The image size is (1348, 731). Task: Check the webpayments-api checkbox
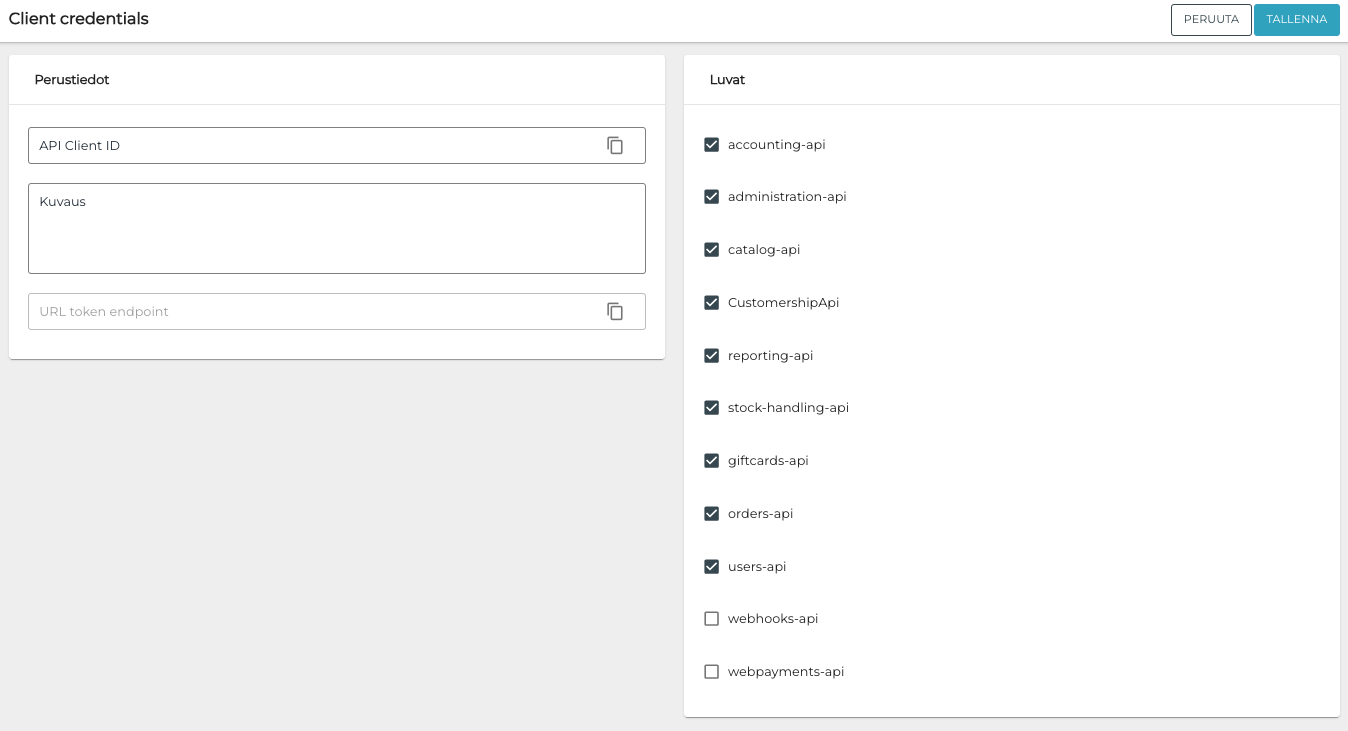712,672
